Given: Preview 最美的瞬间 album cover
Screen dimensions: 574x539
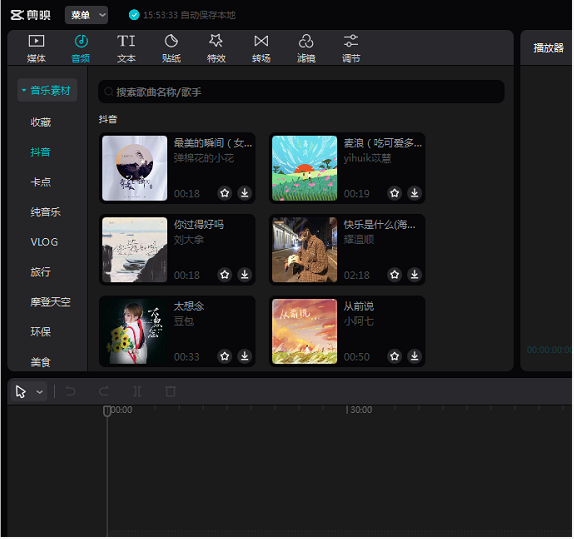Looking at the screenshot, I should click(135, 168).
